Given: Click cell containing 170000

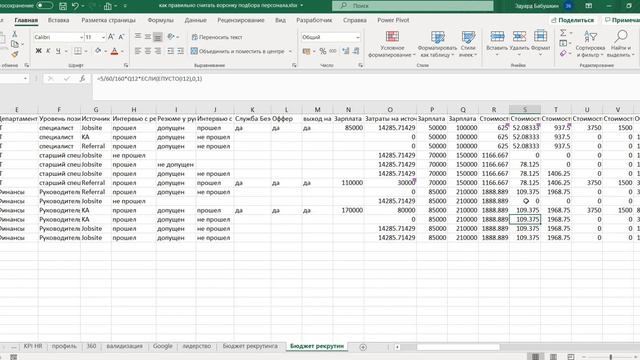Looking at the screenshot, I should point(348,210).
